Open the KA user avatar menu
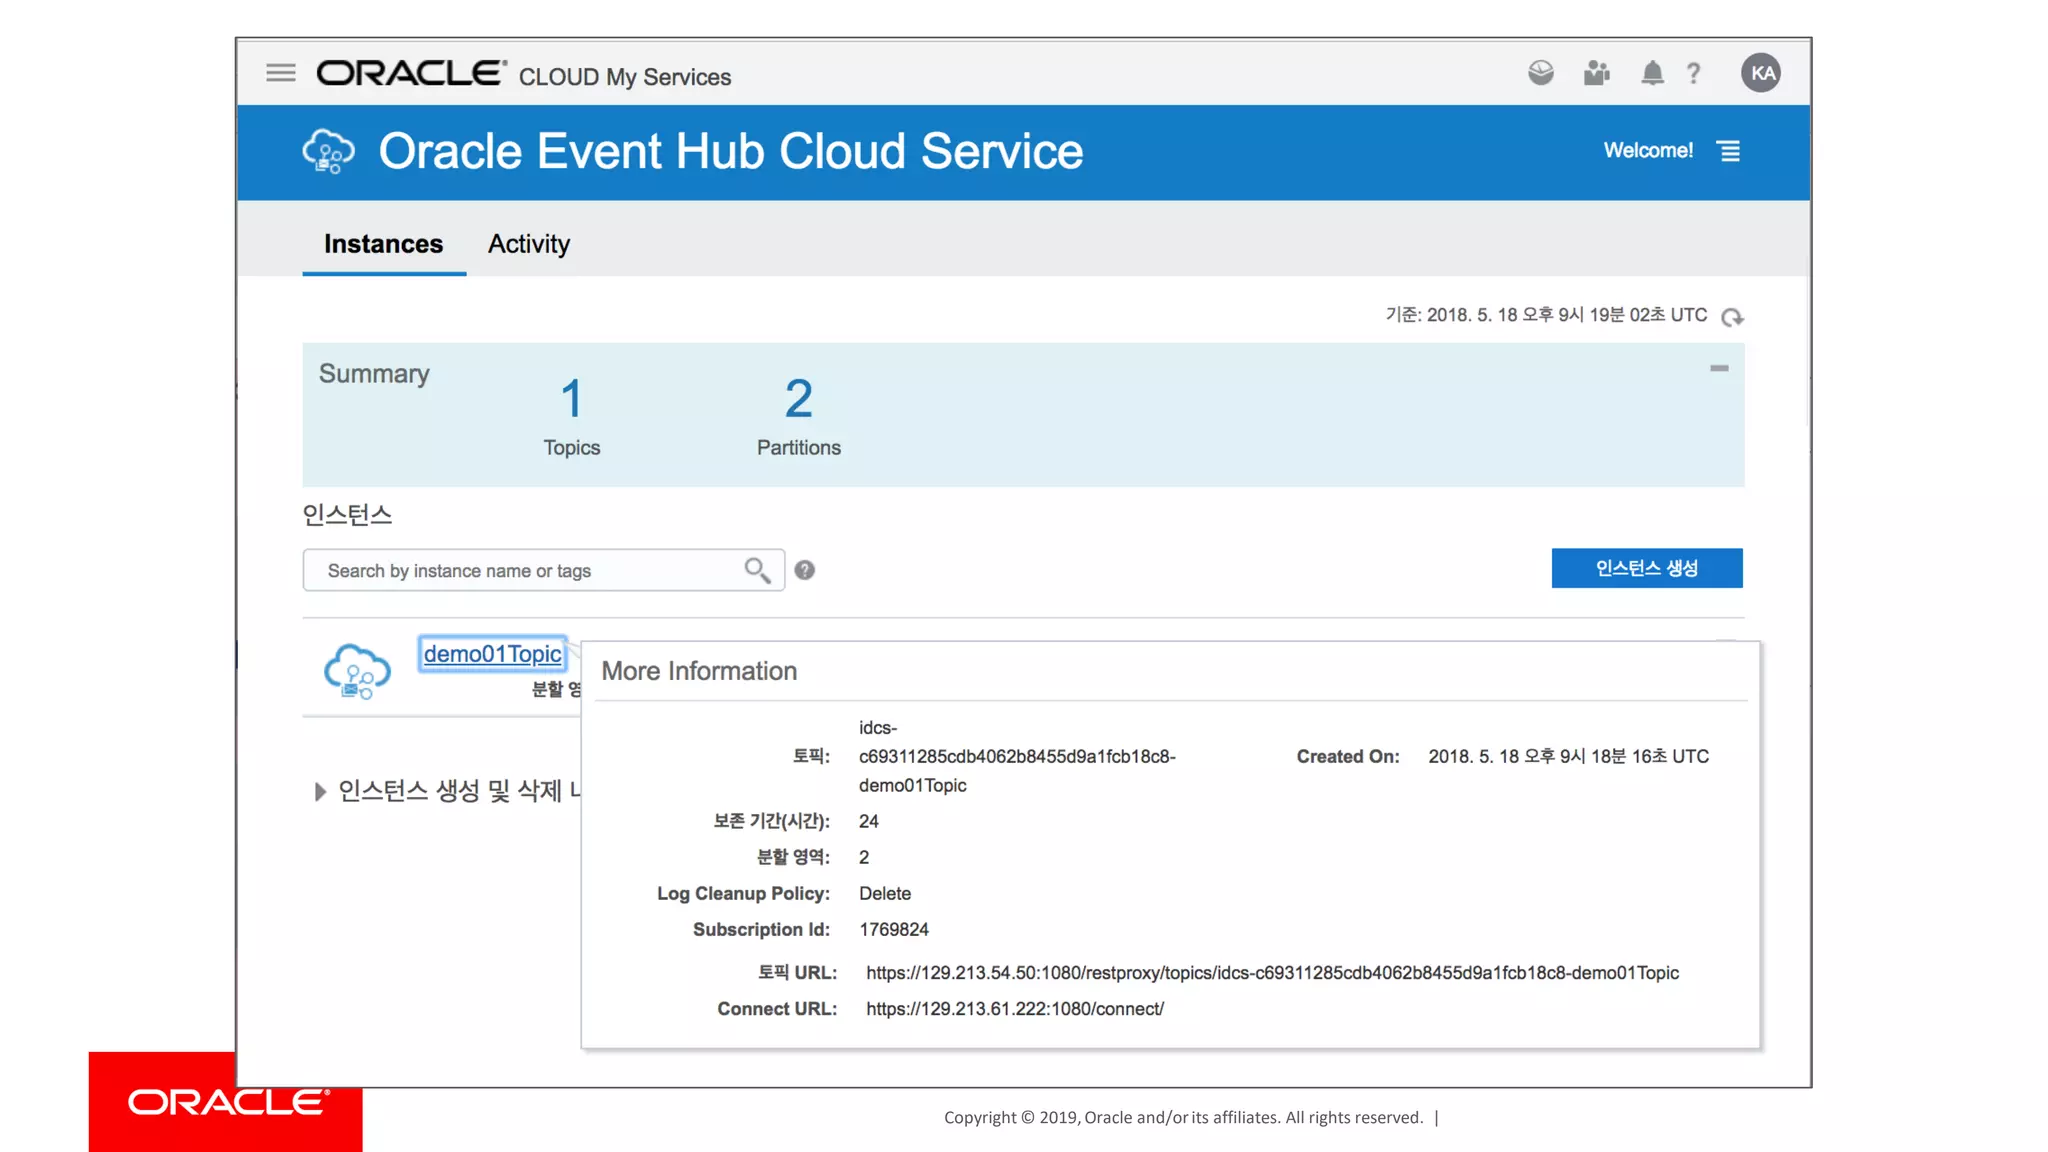The image size is (2048, 1152). [x=1761, y=73]
